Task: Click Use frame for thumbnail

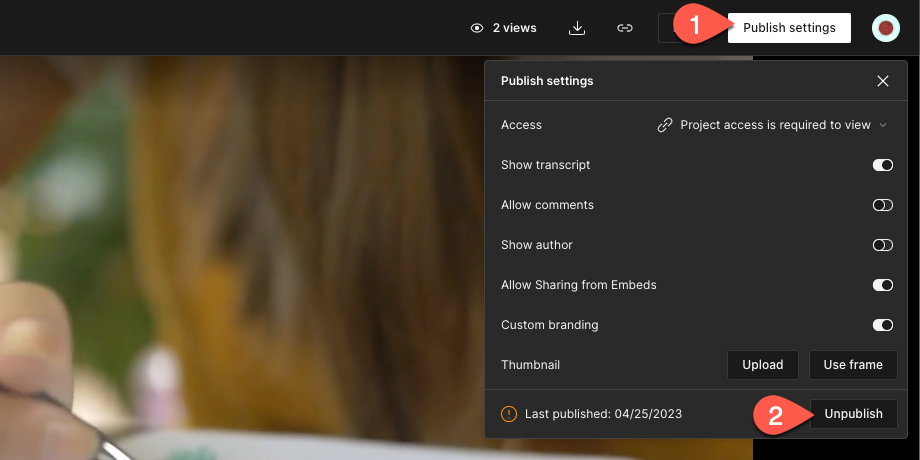Action: point(853,365)
